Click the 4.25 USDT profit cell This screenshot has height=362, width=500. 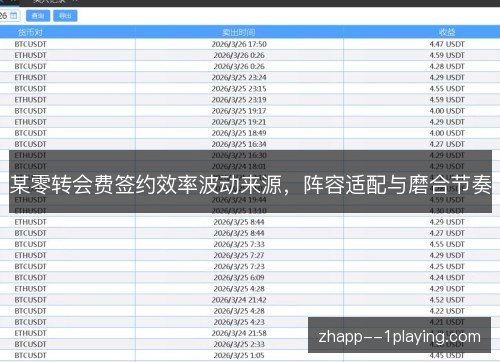pyautogui.click(x=447, y=266)
